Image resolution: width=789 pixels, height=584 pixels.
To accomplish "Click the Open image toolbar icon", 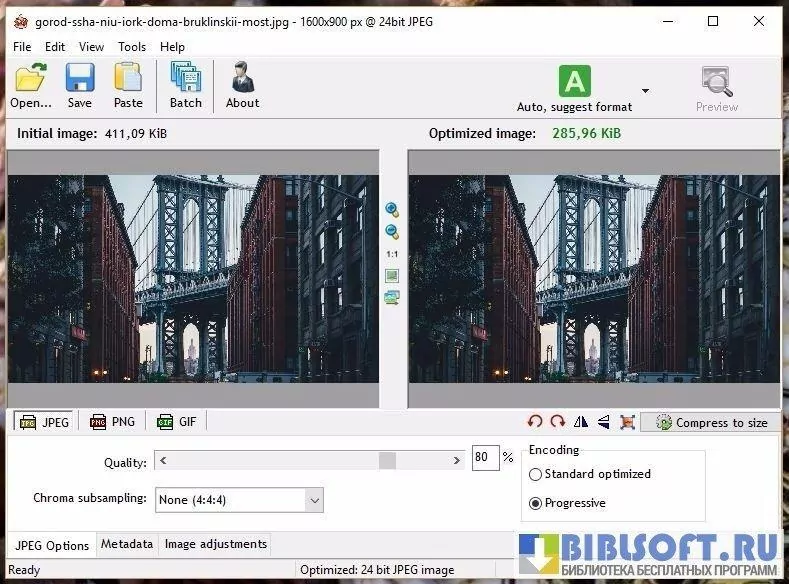I will [31, 86].
